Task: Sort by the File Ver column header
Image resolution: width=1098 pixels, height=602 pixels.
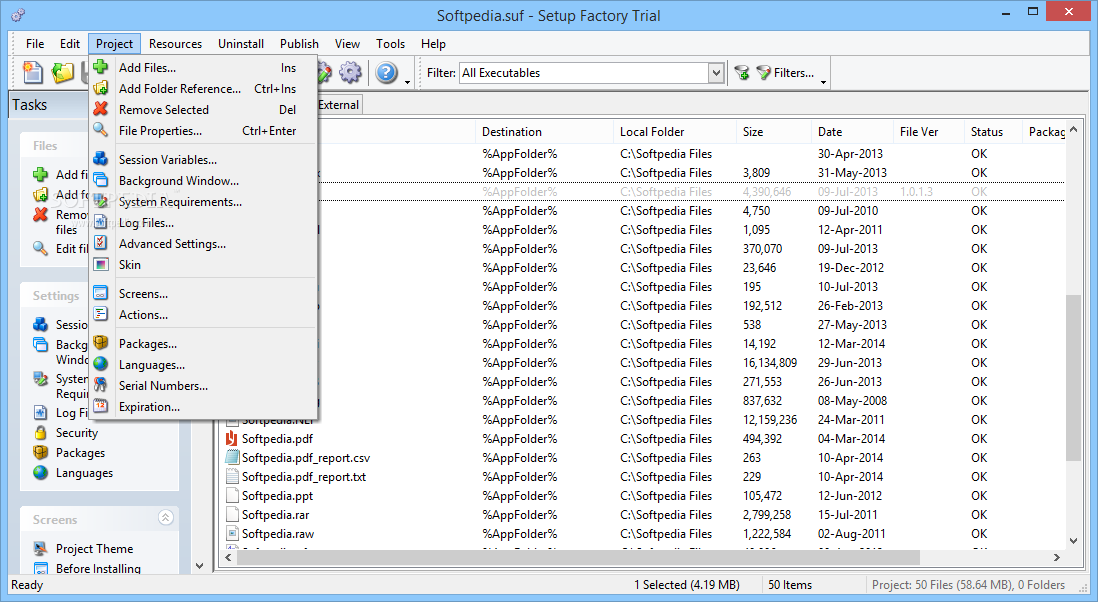Action: (929, 132)
